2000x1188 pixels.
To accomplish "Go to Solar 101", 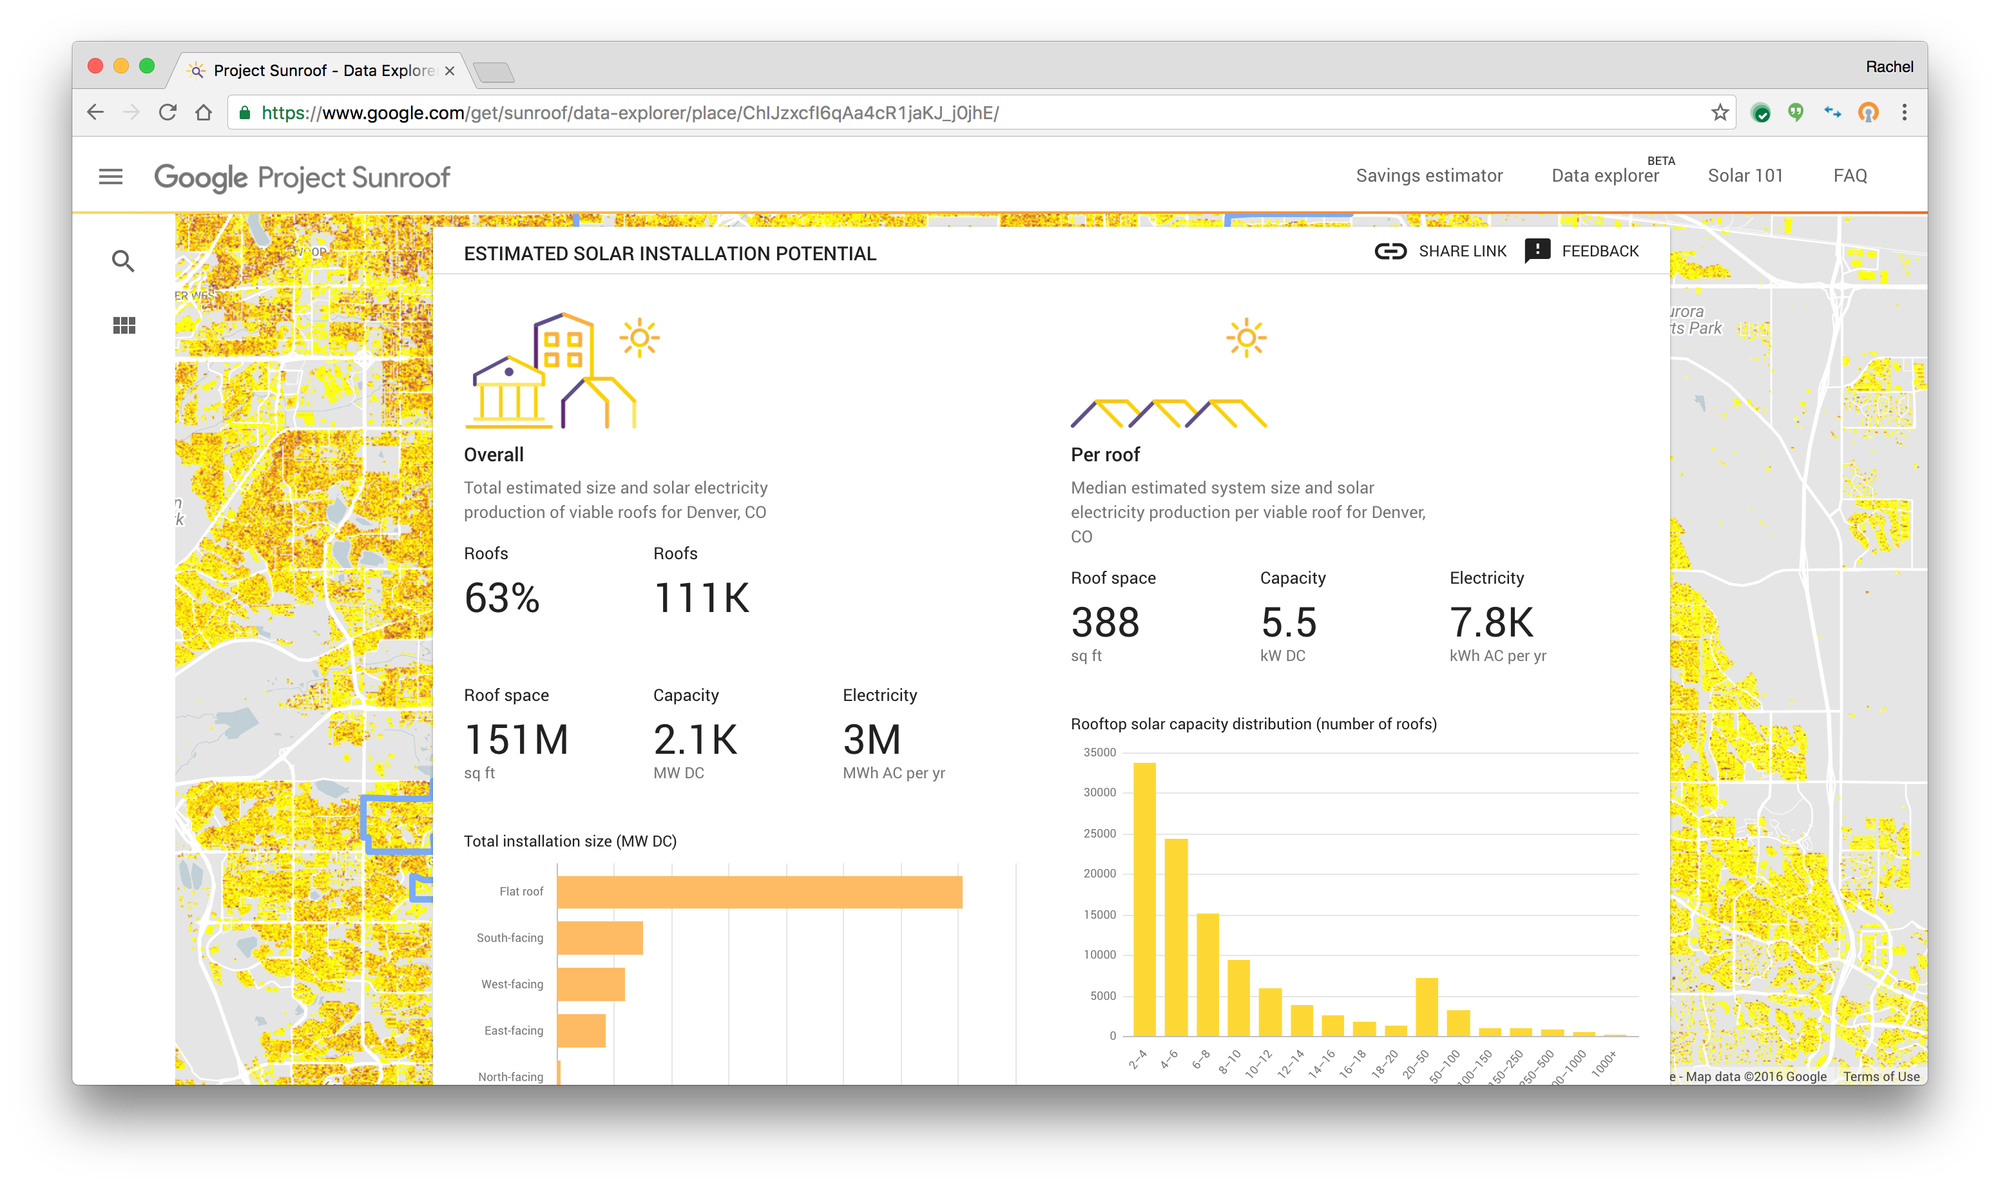I will click(x=1745, y=176).
